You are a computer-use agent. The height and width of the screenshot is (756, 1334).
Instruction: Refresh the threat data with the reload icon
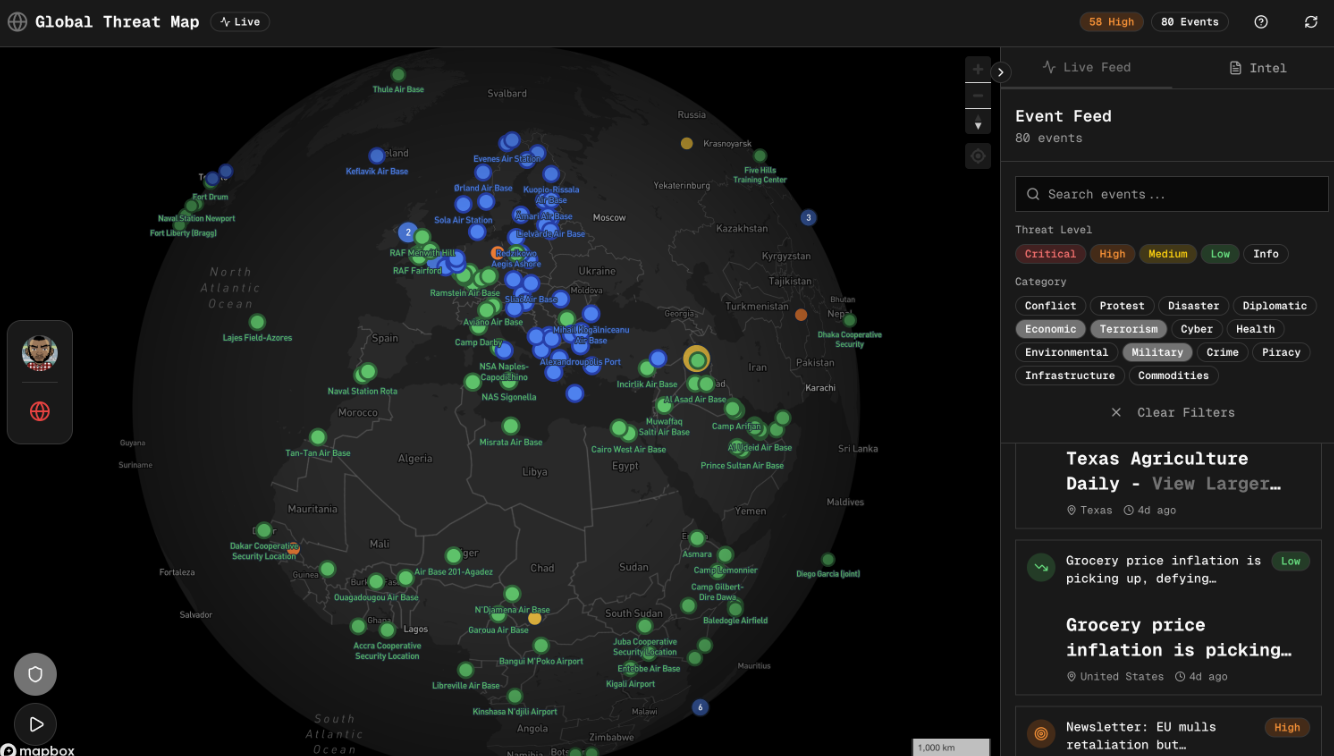1311,22
